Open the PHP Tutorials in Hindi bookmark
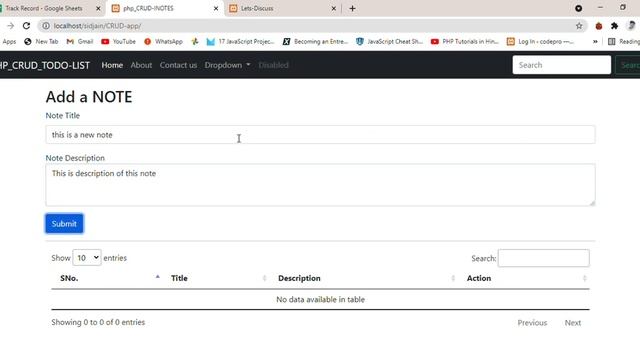 tap(465, 42)
